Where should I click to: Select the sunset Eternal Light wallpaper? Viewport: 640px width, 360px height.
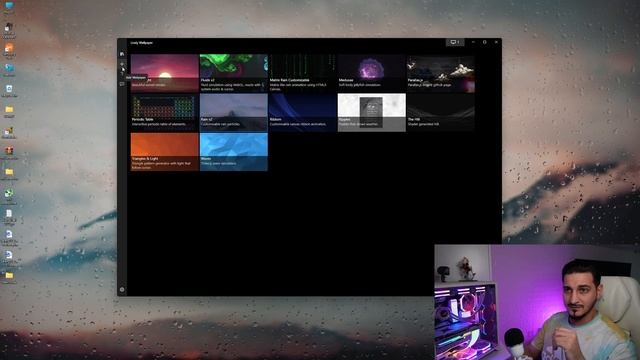click(164, 73)
